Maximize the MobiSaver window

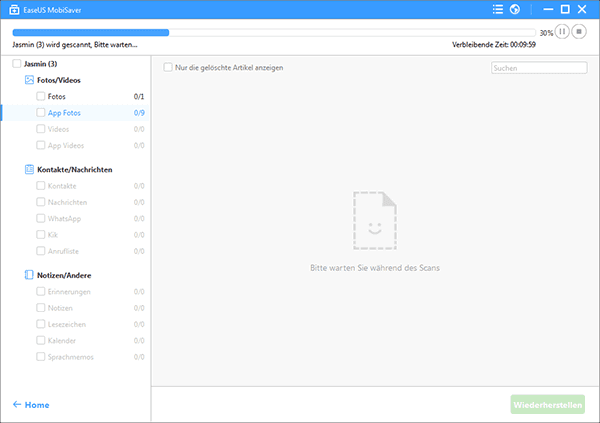[x=565, y=9]
